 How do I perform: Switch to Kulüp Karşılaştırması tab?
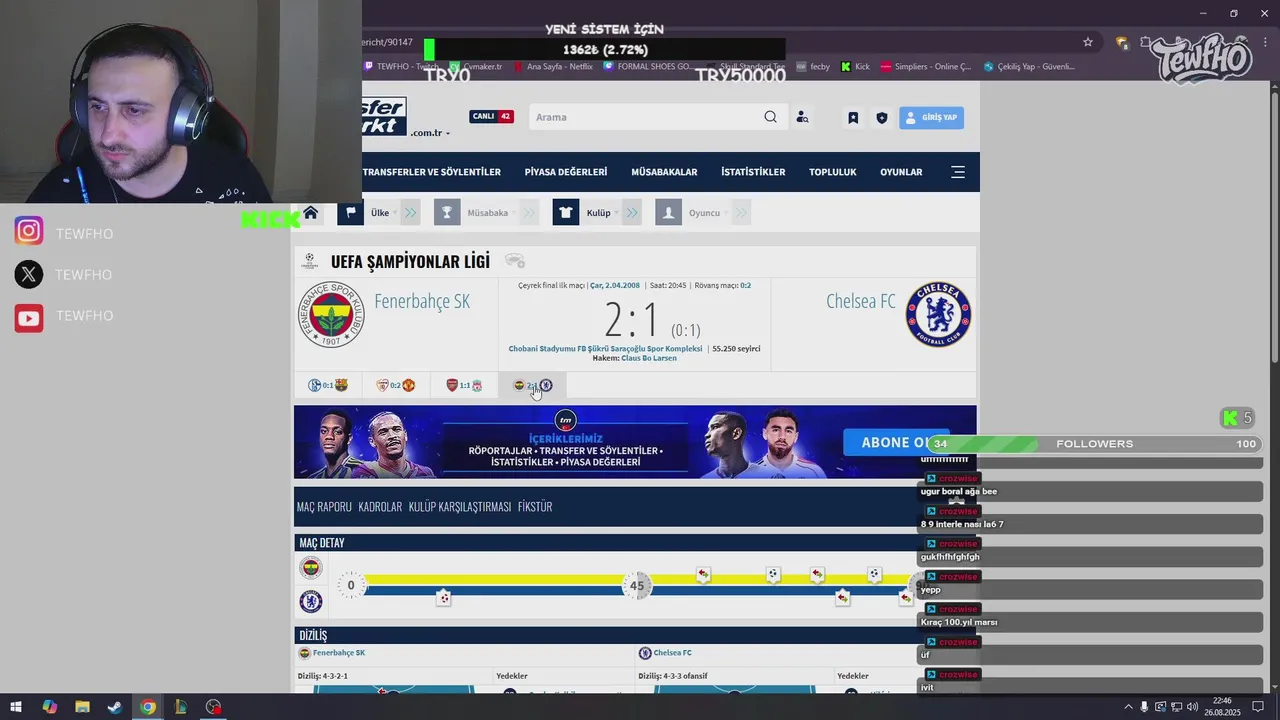click(x=460, y=507)
